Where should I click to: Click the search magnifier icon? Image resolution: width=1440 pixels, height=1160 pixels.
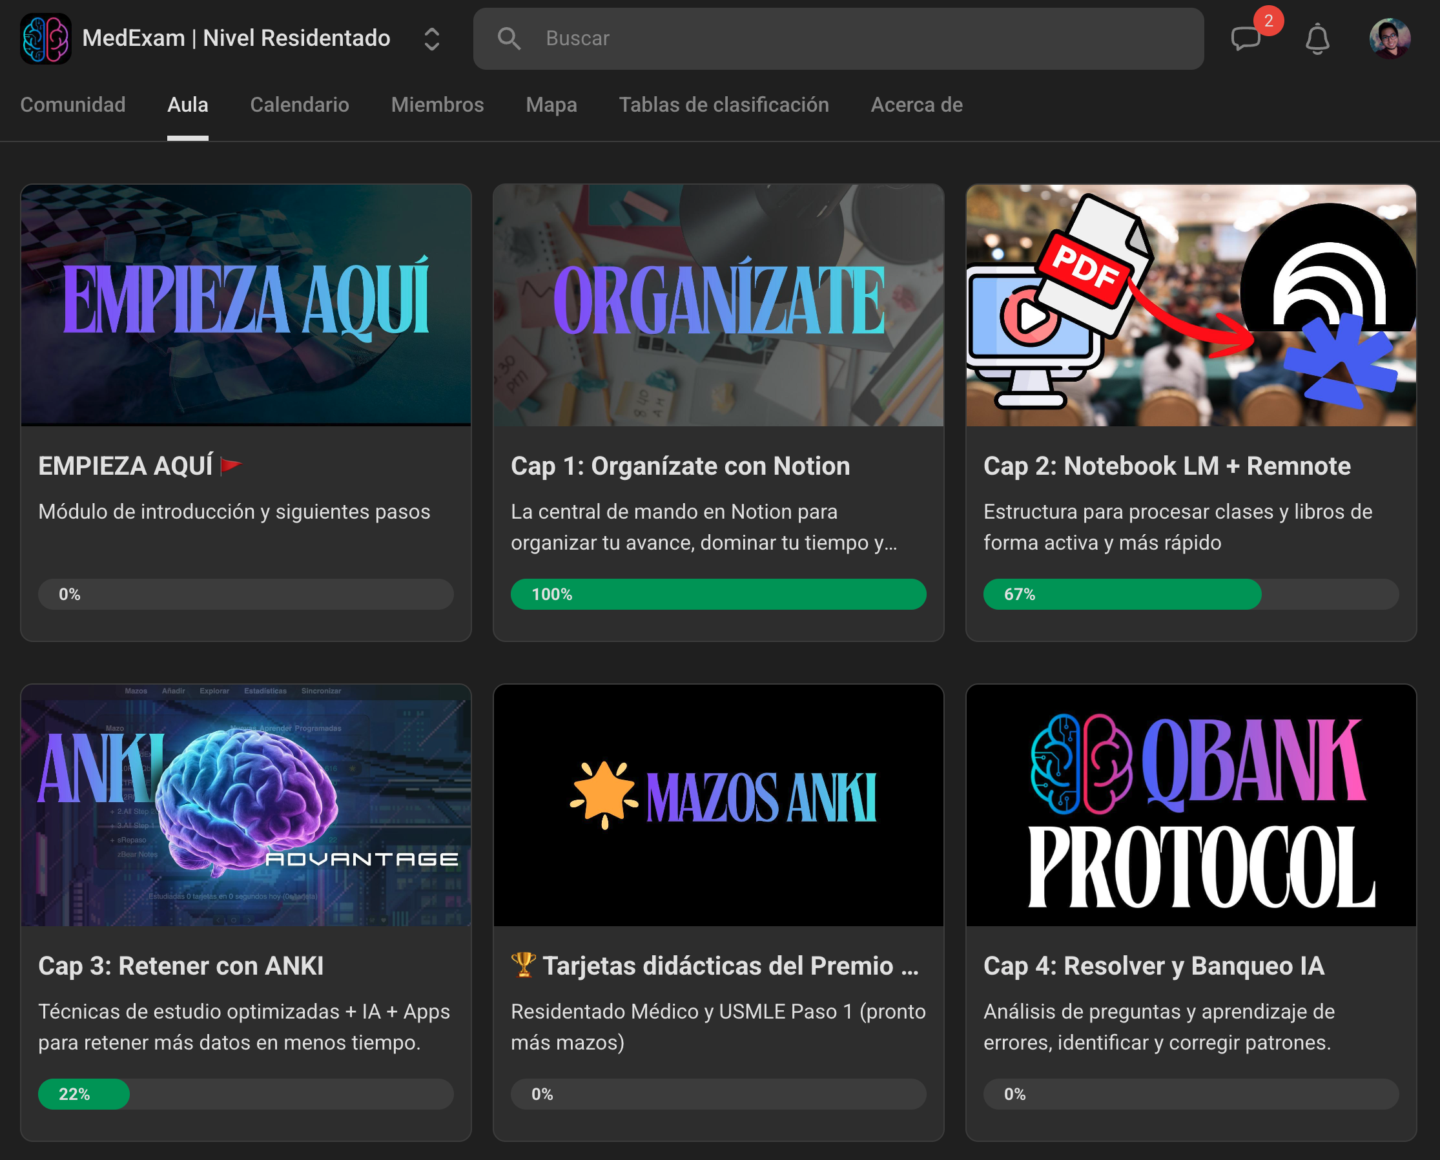[x=509, y=39]
